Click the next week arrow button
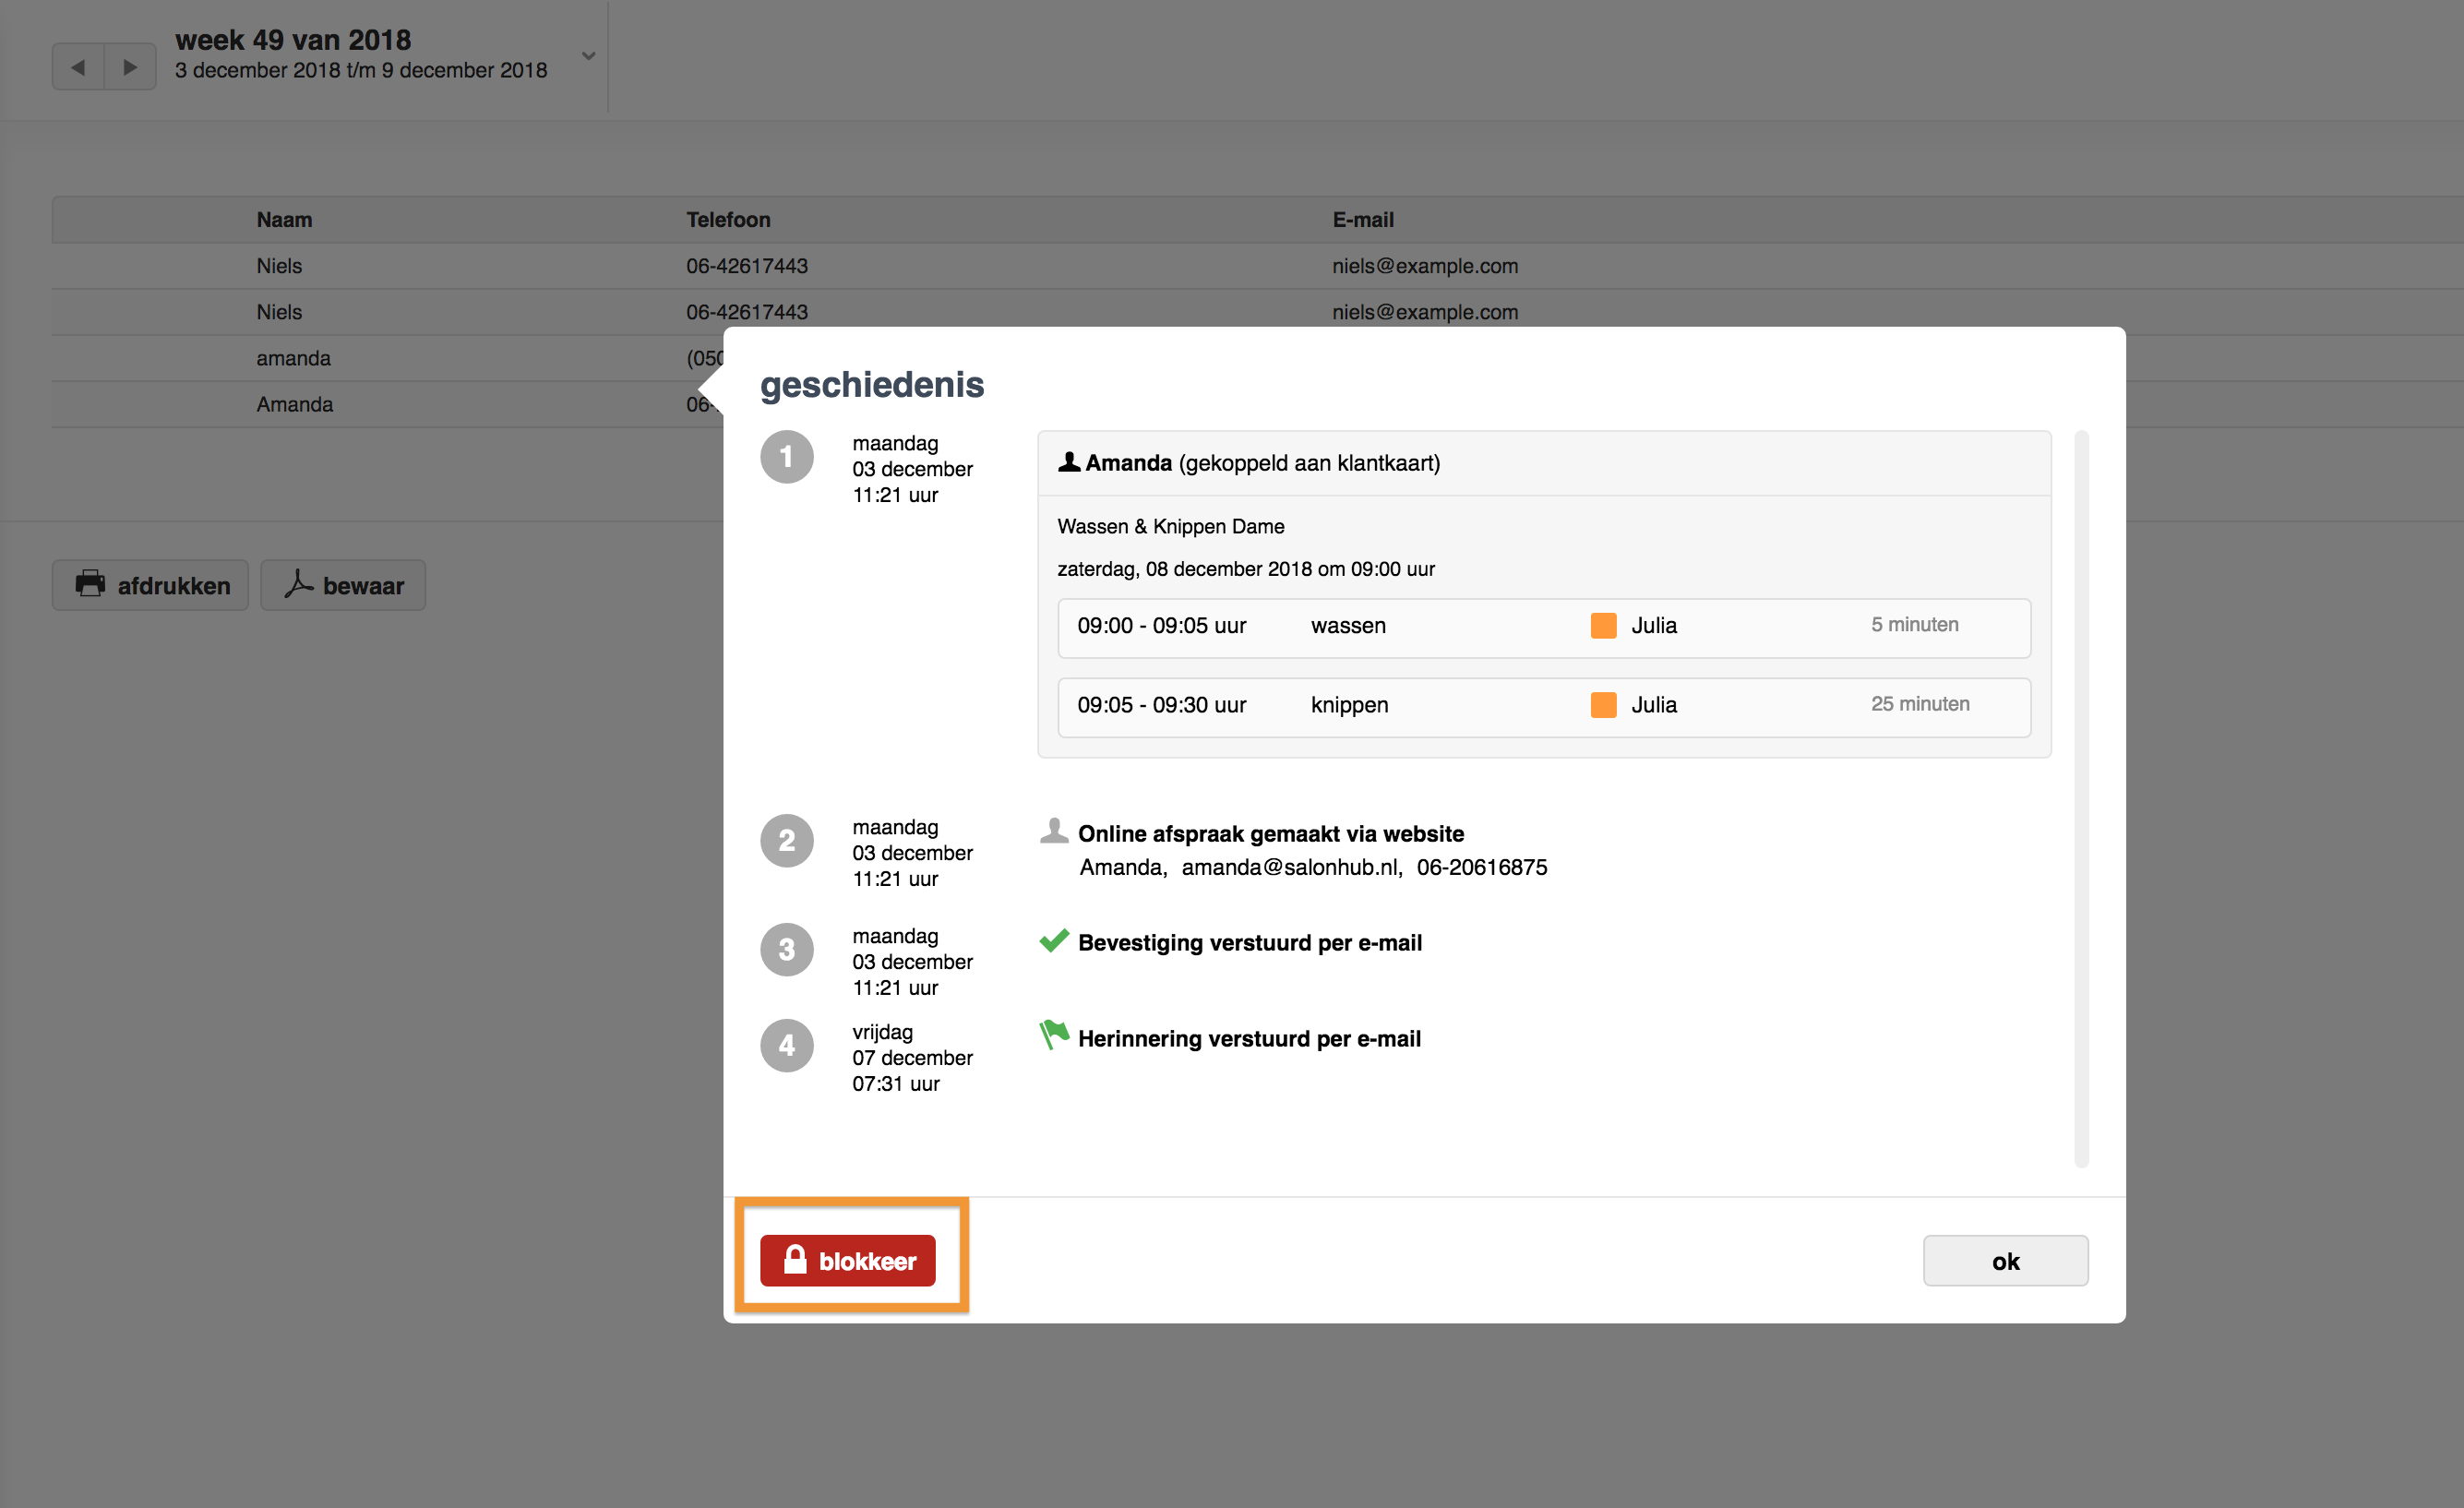 (x=130, y=67)
